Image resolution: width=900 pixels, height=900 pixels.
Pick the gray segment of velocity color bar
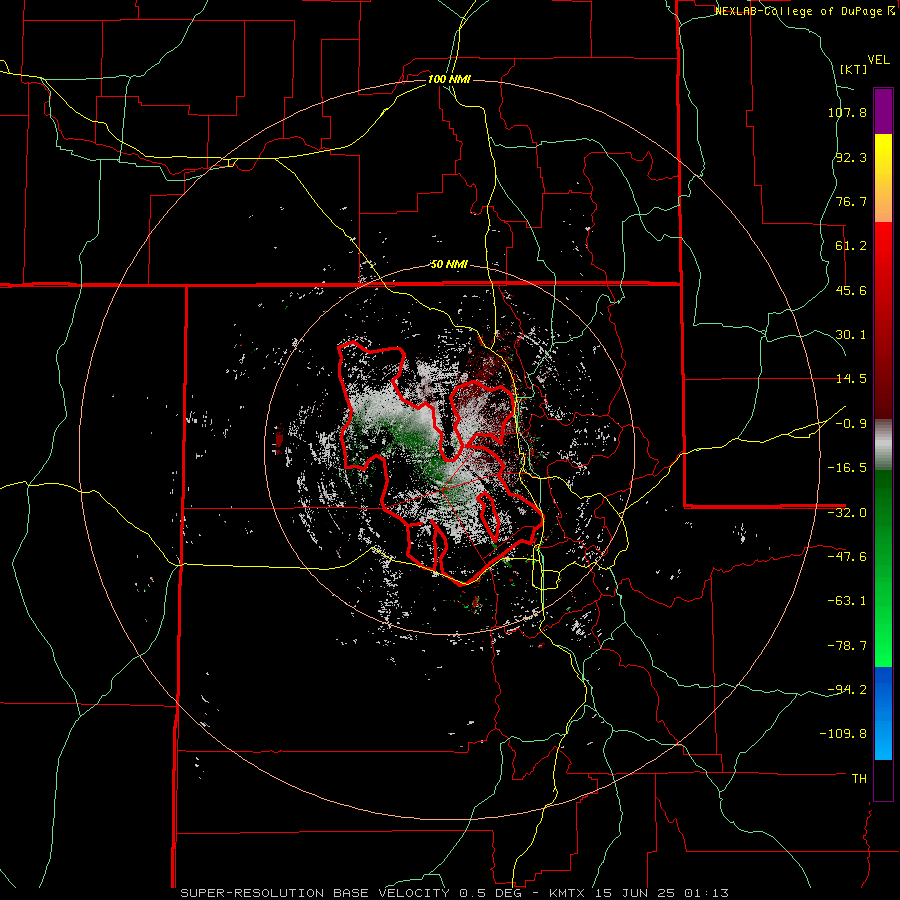click(x=883, y=445)
